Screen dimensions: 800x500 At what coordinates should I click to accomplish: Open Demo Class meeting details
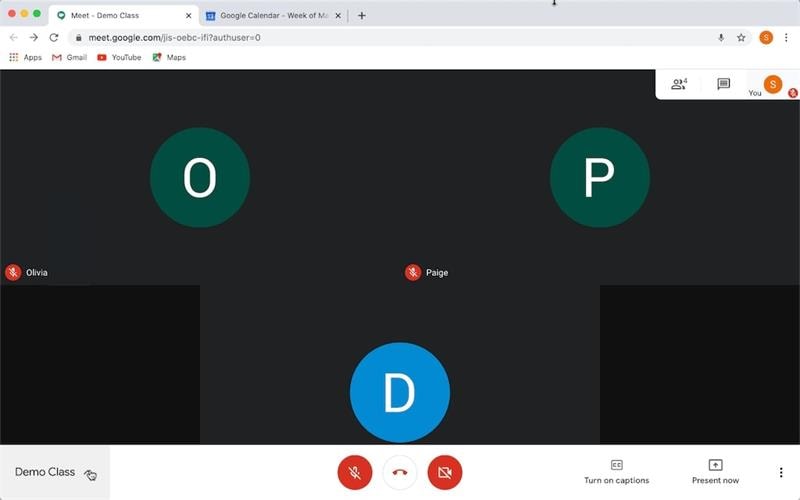(x=55, y=472)
